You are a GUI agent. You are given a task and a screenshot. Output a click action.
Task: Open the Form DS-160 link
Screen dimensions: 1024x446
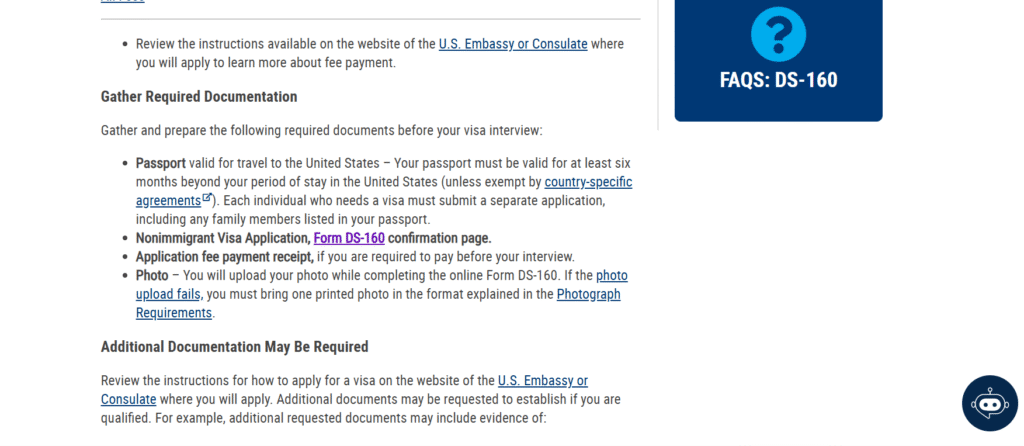point(348,238)
